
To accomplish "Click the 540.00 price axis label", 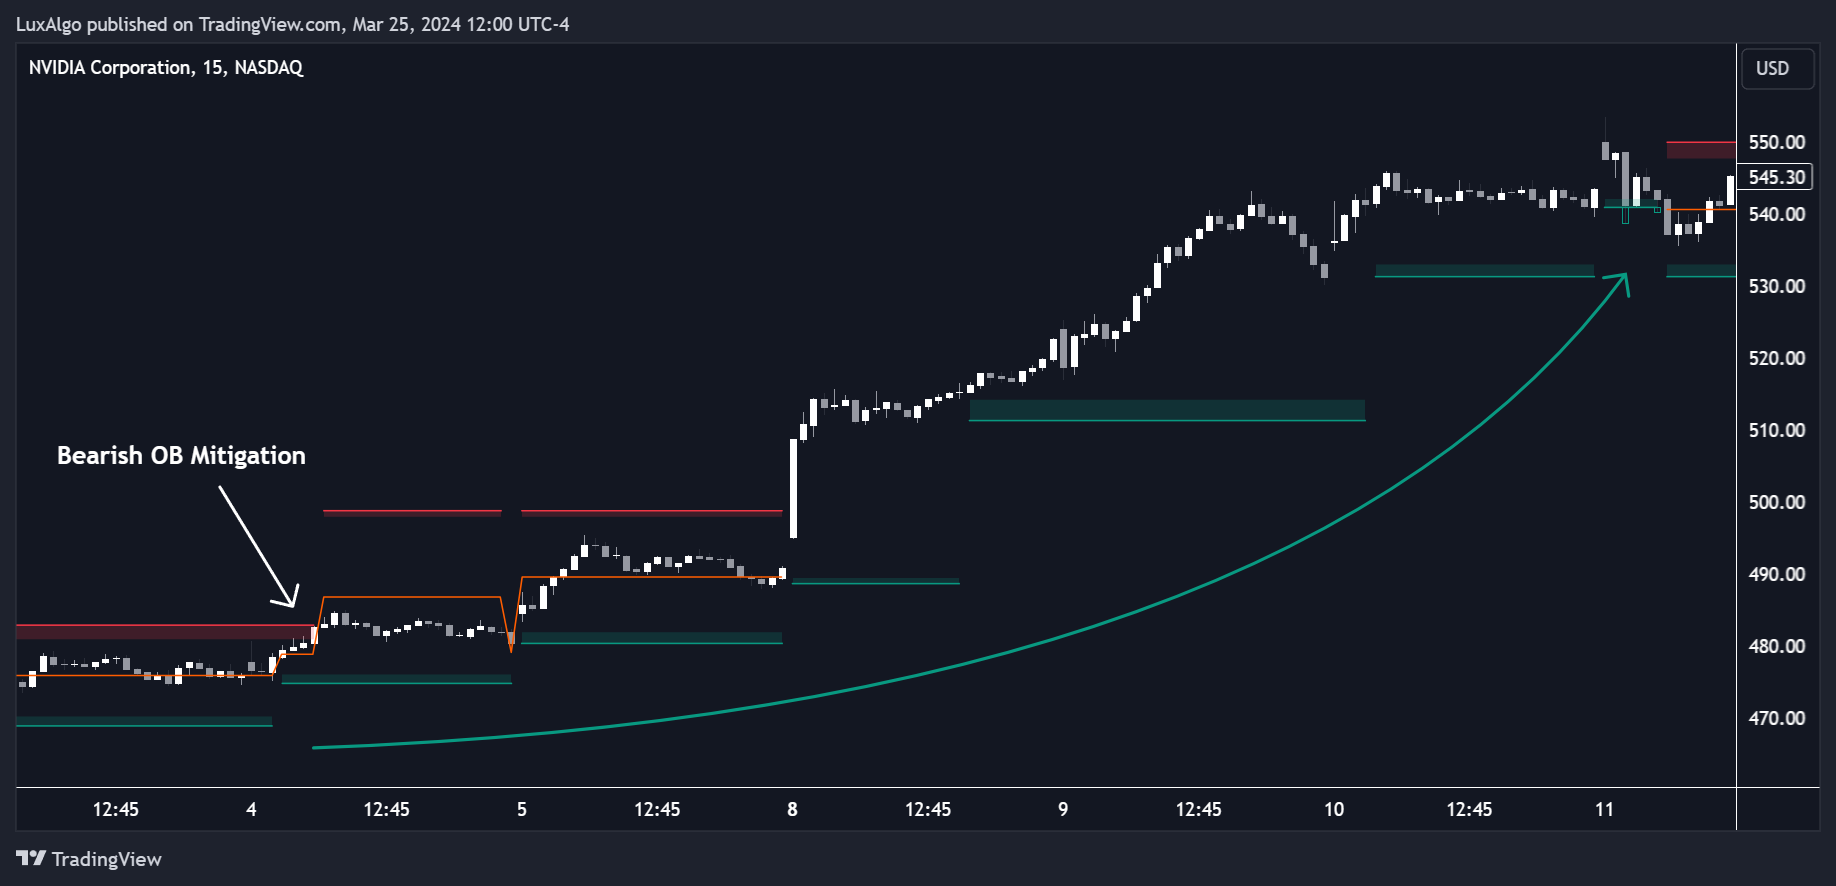I will coord(1776,214).
